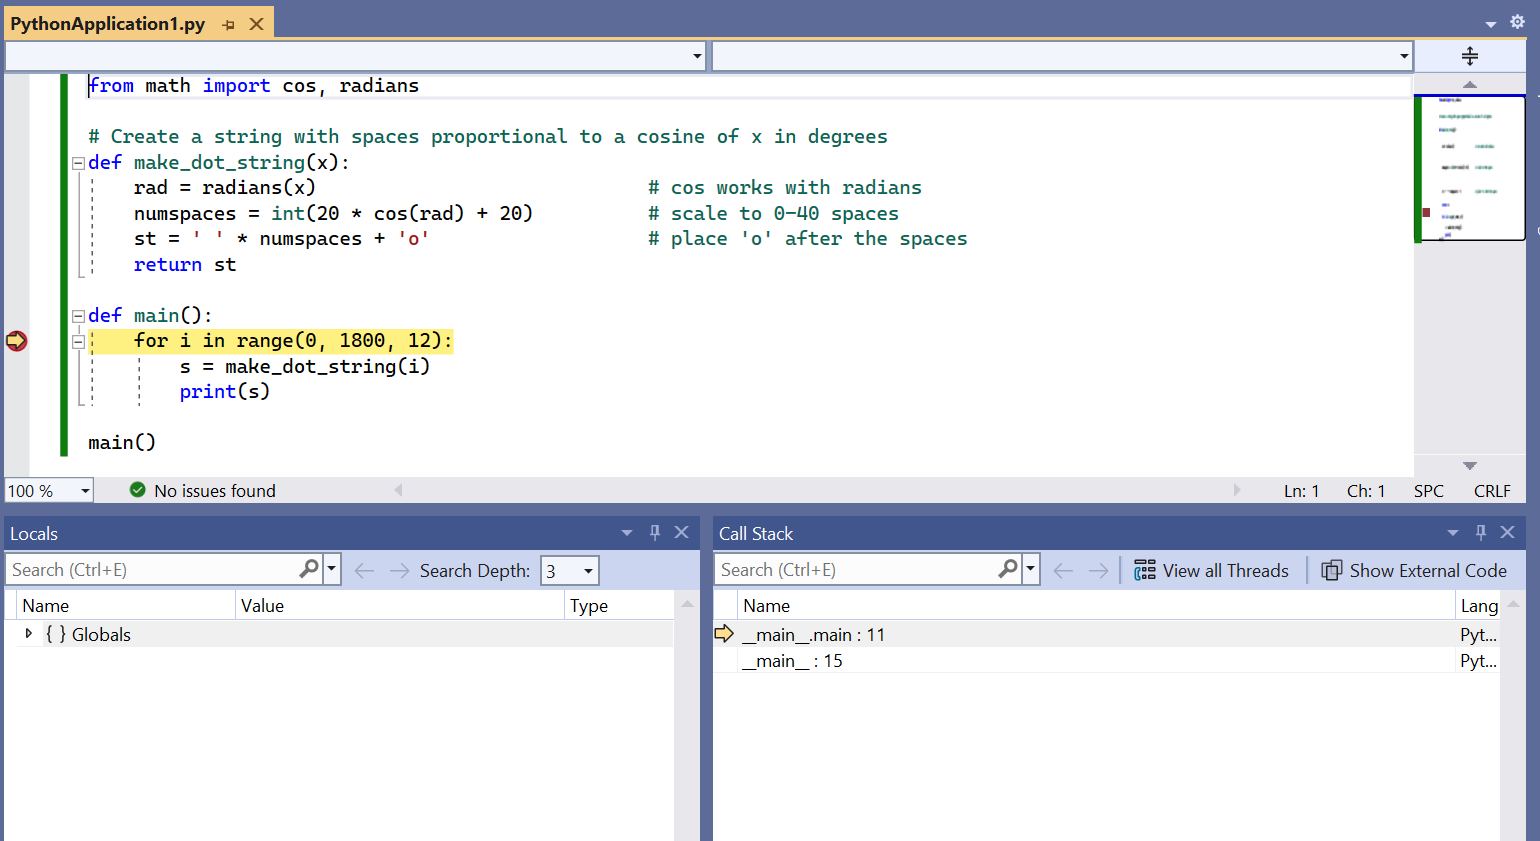Open the settings gear in the top-right corner
This screenshot has width=1540, height=841.
click(1516, 21)
